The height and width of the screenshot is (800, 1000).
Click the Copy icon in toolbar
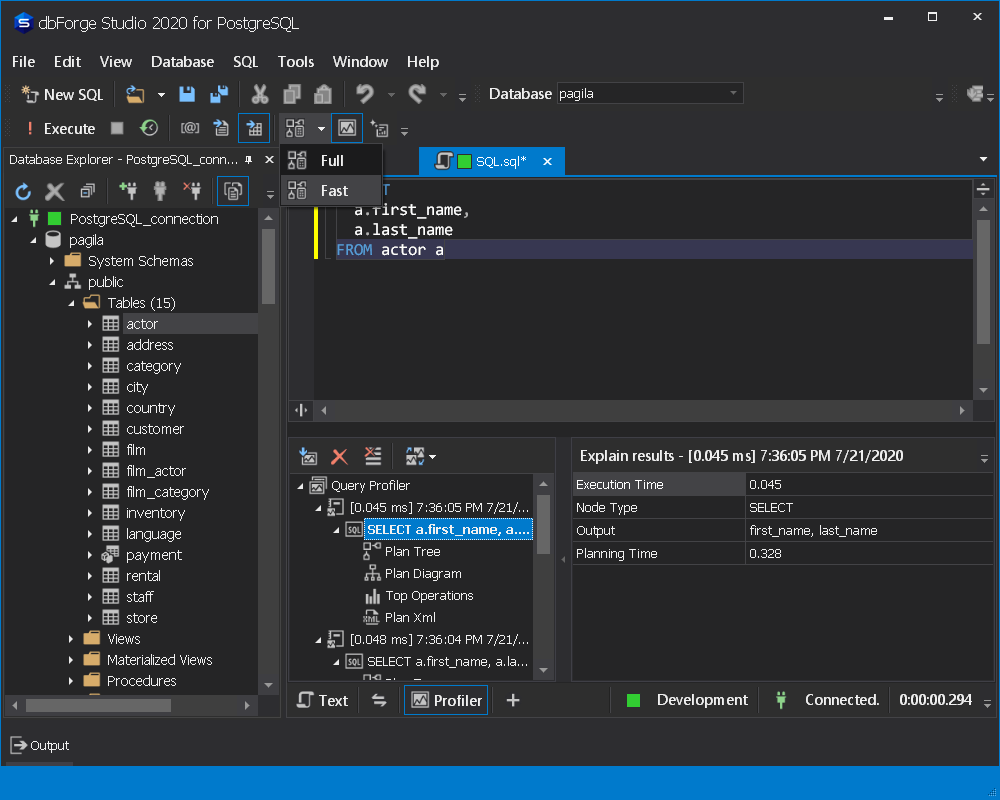tap(292, 94)
